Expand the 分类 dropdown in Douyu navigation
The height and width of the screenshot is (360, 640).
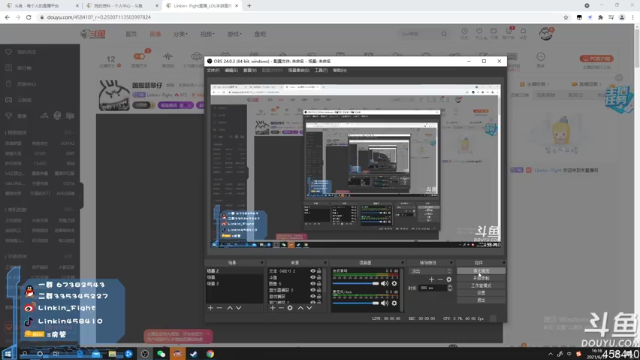(x=180, y=34)
